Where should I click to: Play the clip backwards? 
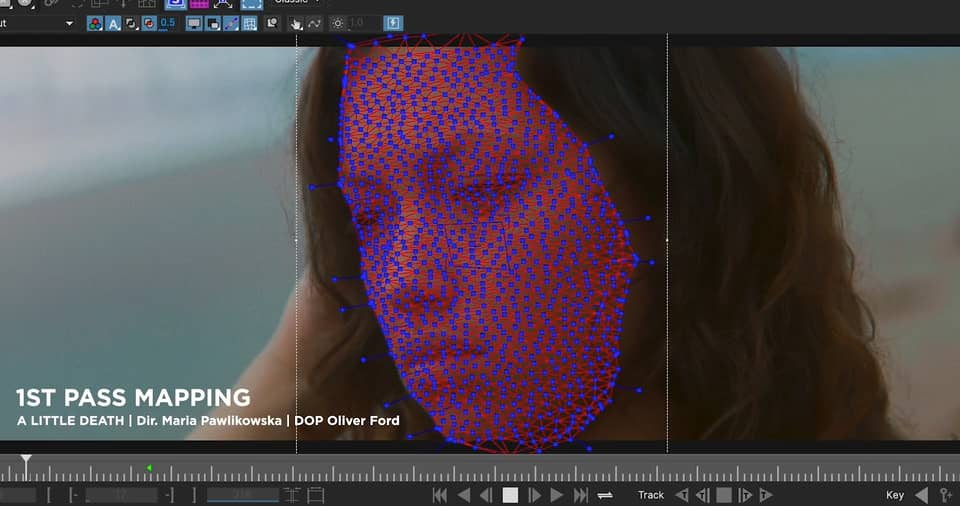(463, 495)
